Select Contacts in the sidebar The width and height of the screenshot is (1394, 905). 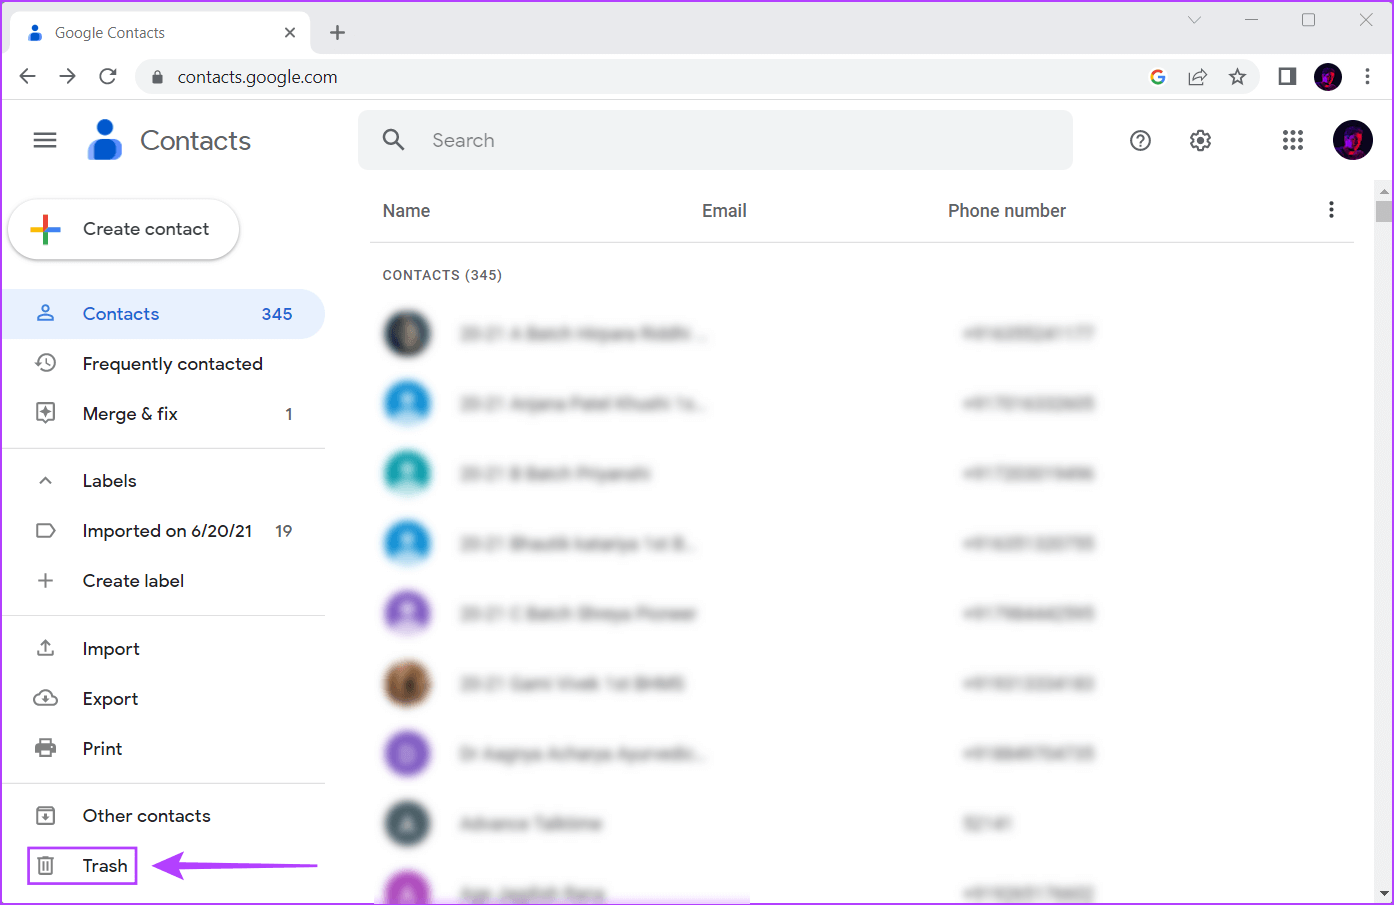[163, 314]
